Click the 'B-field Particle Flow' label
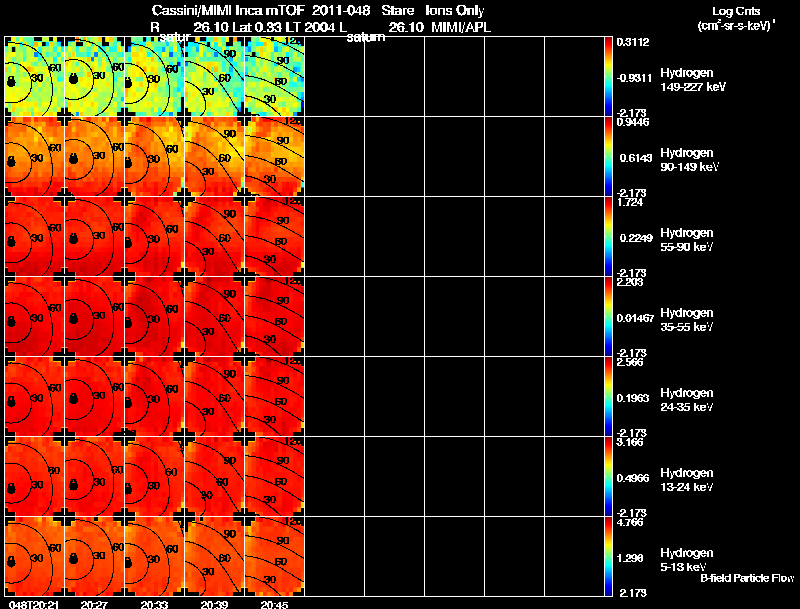Image resolution: width=800 pixels, height=609 pixels. 747,578
